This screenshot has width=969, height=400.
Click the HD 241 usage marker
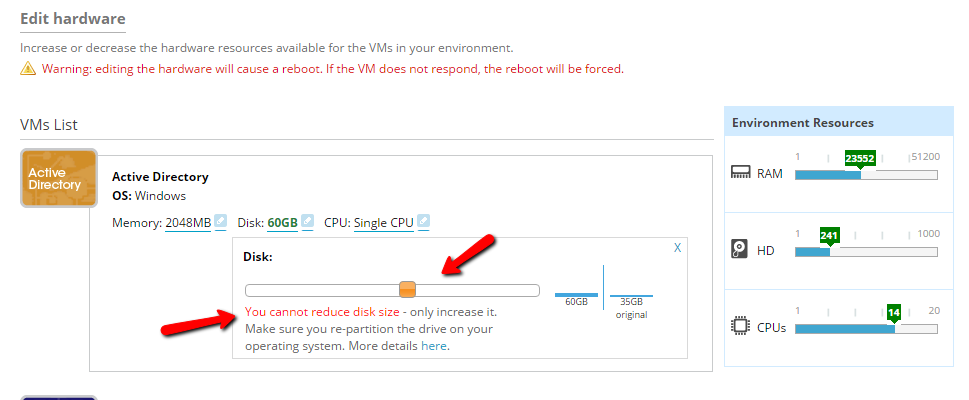tap(829, 236)
